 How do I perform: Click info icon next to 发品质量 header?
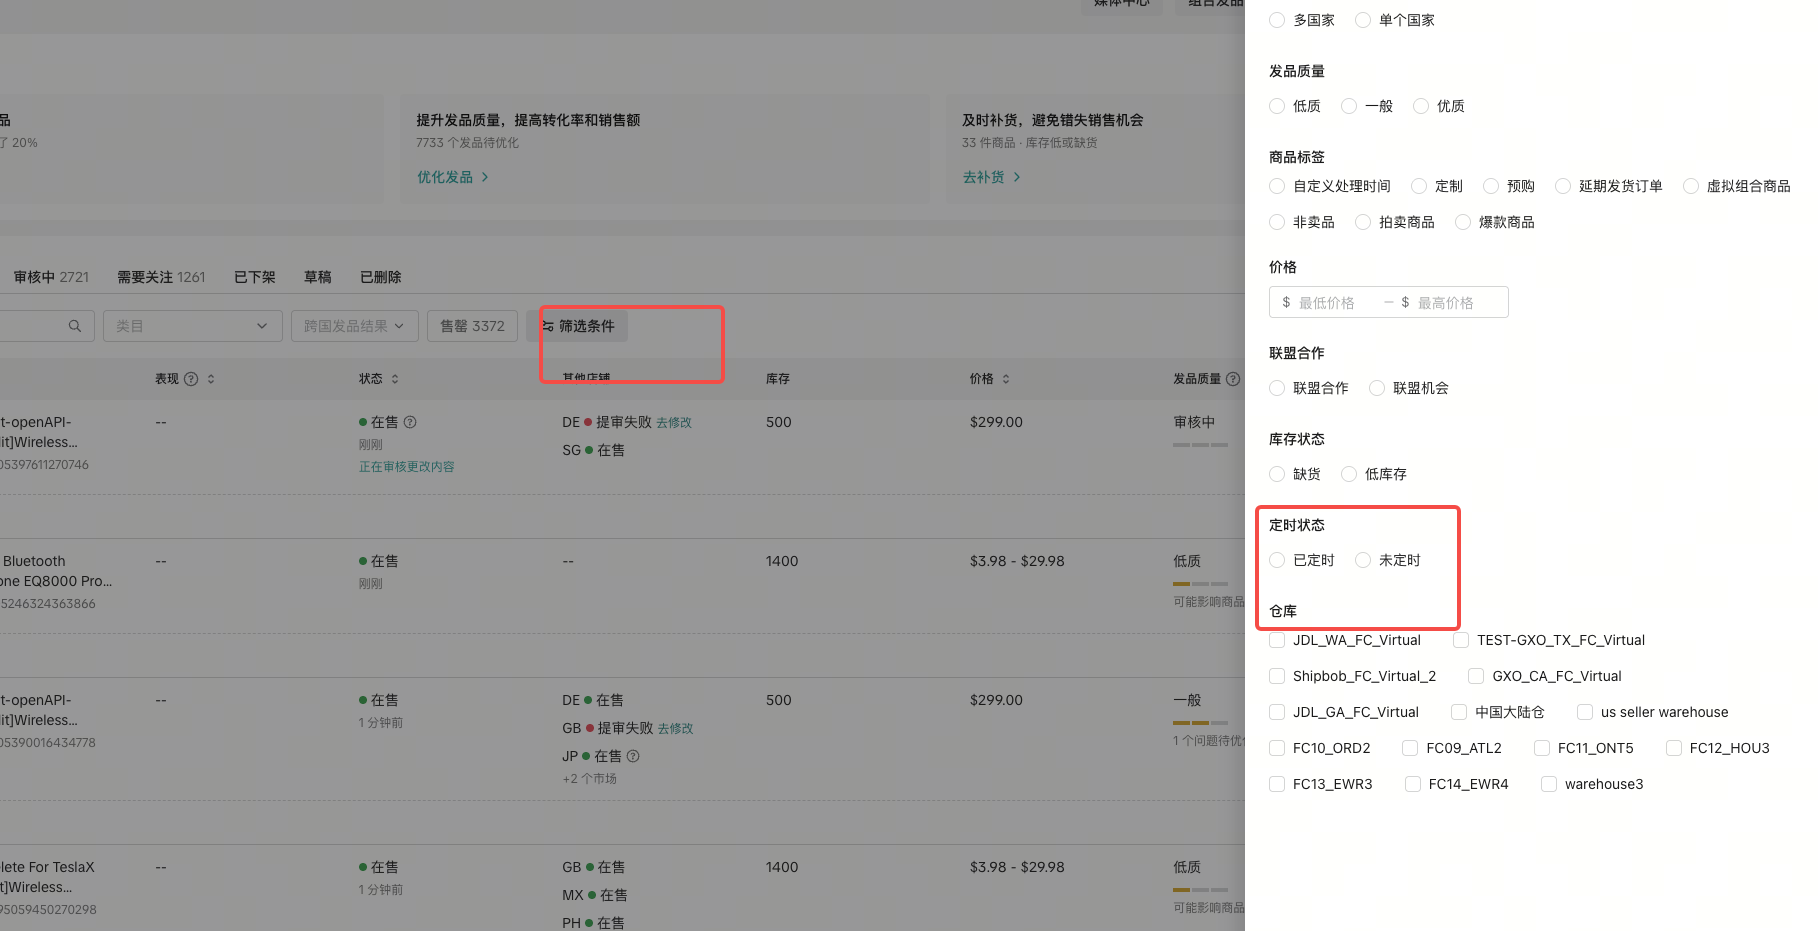(1232, 379)
